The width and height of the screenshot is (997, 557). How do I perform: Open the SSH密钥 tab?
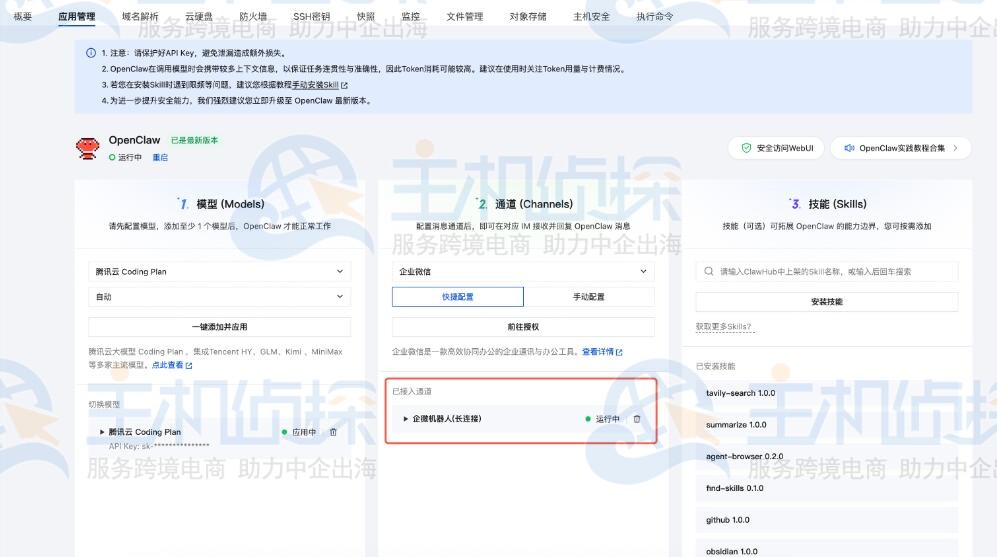click(x=312, y=17)
